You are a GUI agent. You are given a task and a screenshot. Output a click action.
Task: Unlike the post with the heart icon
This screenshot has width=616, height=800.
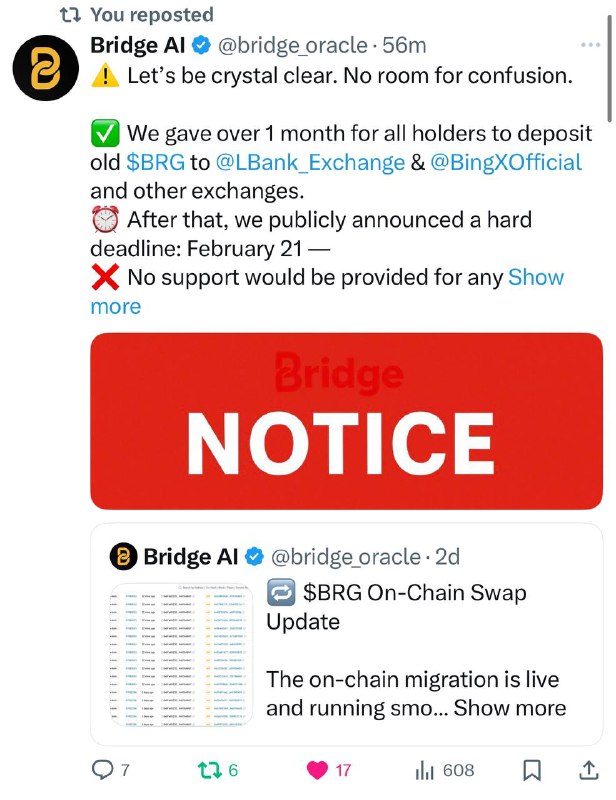(317, 770)
